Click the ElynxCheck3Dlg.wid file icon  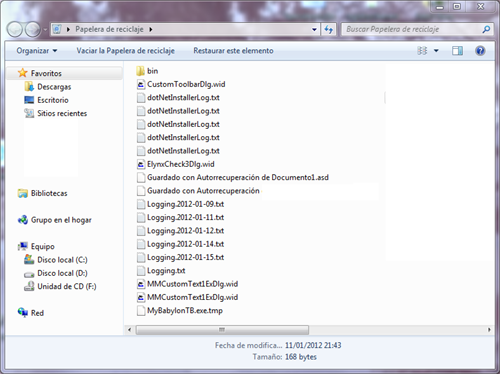(141, 164)
